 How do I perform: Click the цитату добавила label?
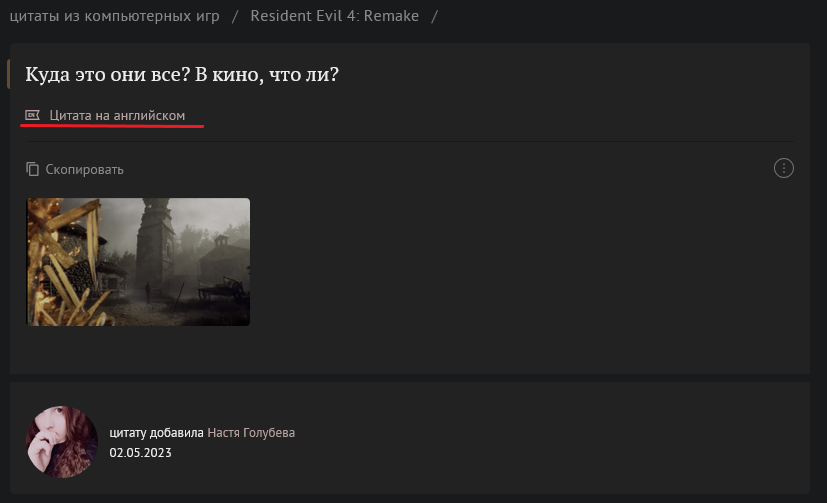coord(156,433)
